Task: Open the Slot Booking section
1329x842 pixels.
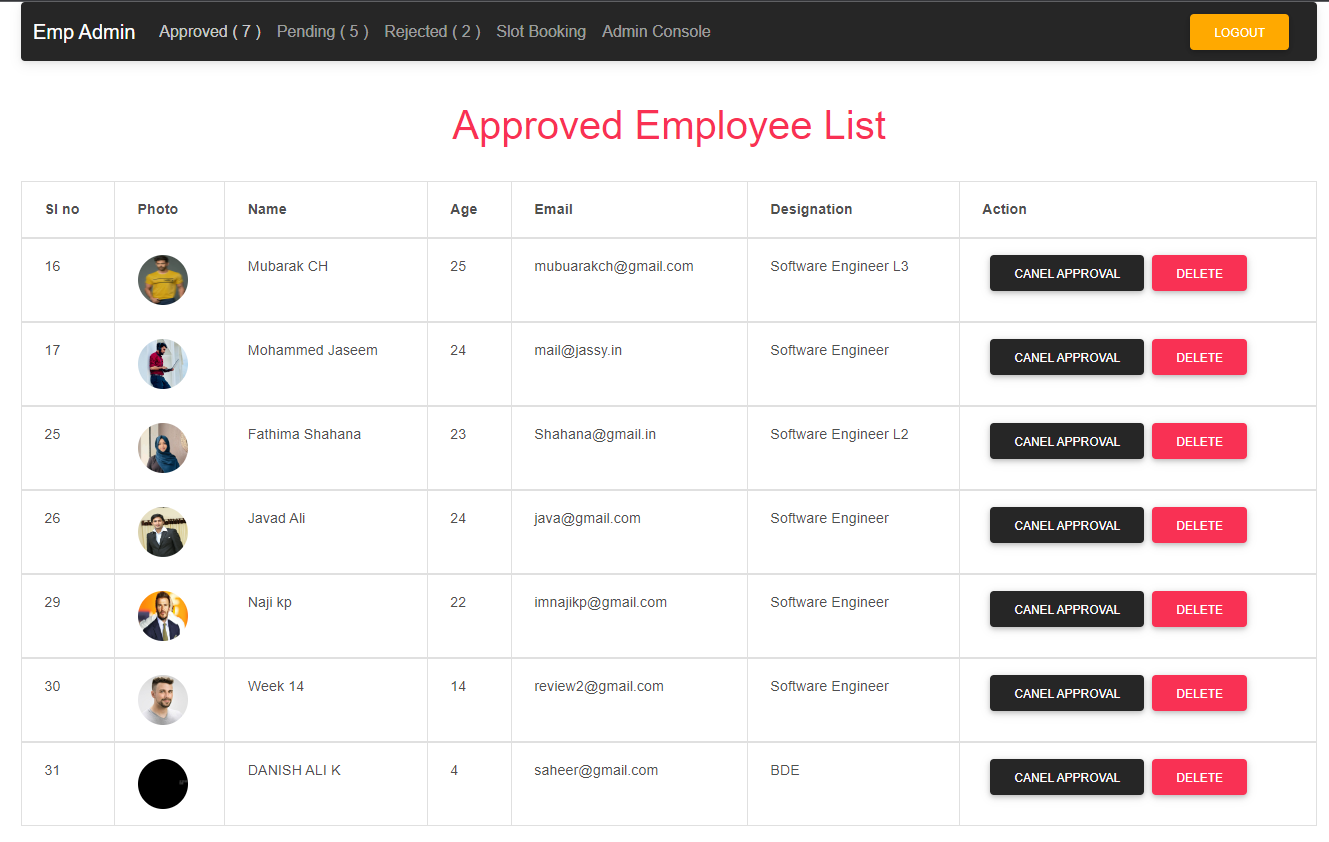Action: [541, 31]
